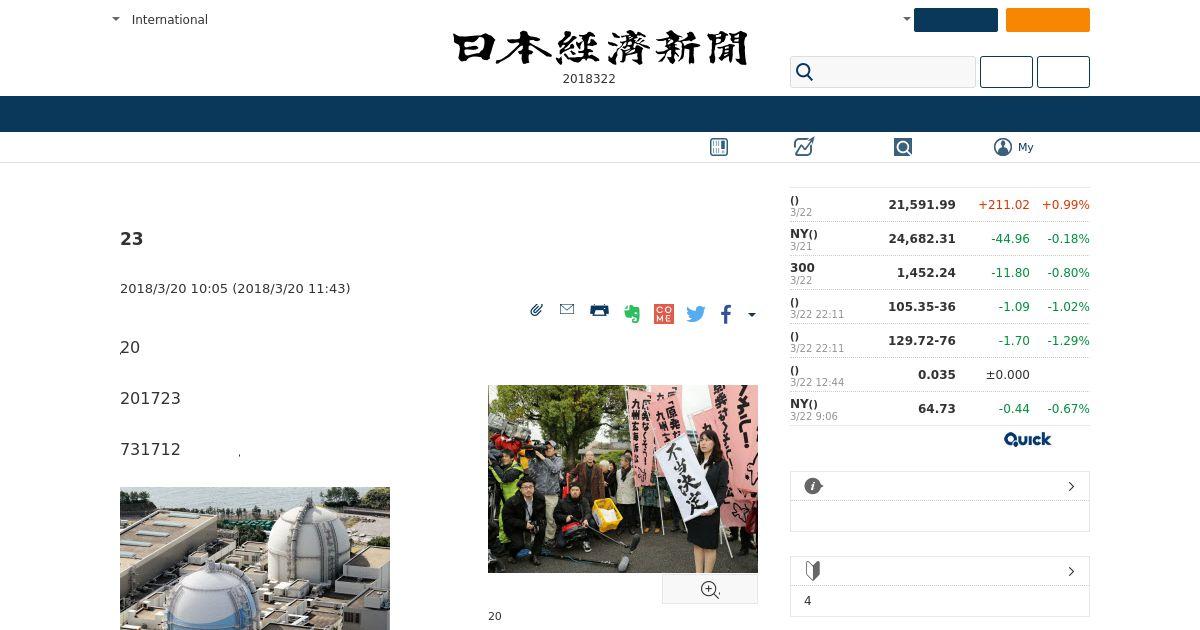This screenshot has width=1200, height=630.
Task: Share the article on Twitter
Action: click(696, 314)
